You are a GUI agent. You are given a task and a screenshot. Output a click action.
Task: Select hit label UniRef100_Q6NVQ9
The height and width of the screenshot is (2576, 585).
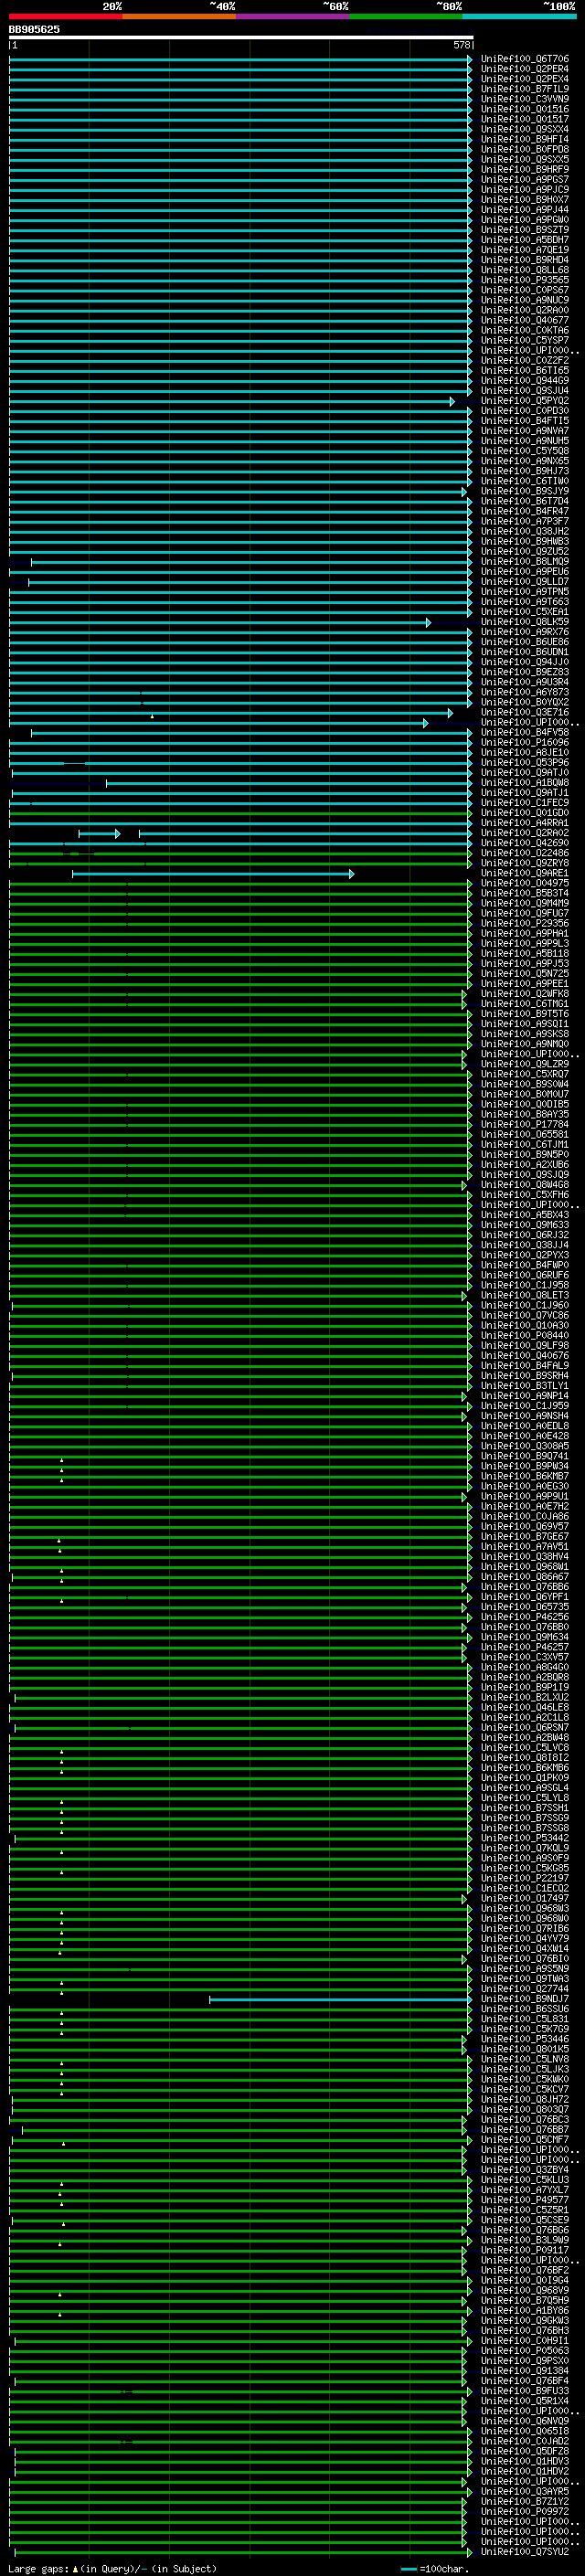pos(525,2422)
